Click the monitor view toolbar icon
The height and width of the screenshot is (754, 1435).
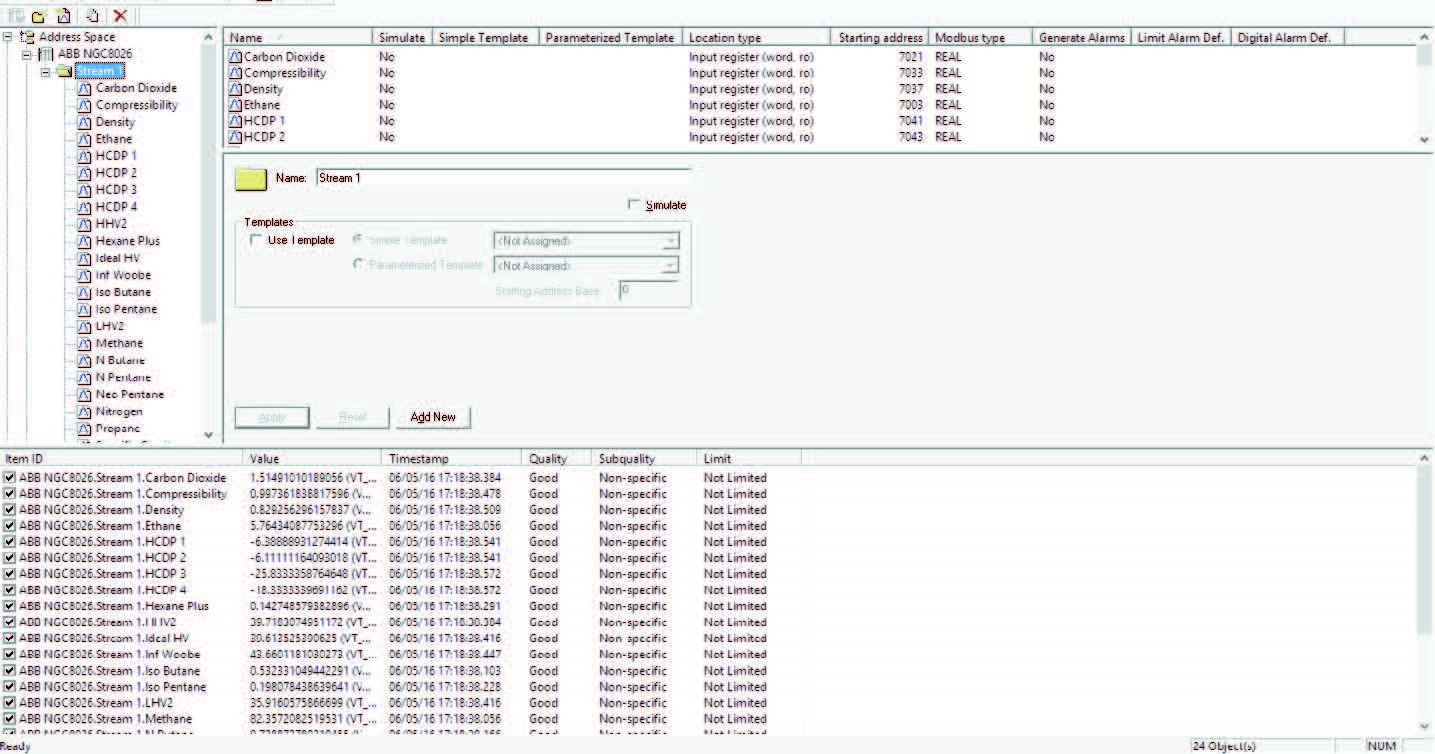click(x=17, y=15)
